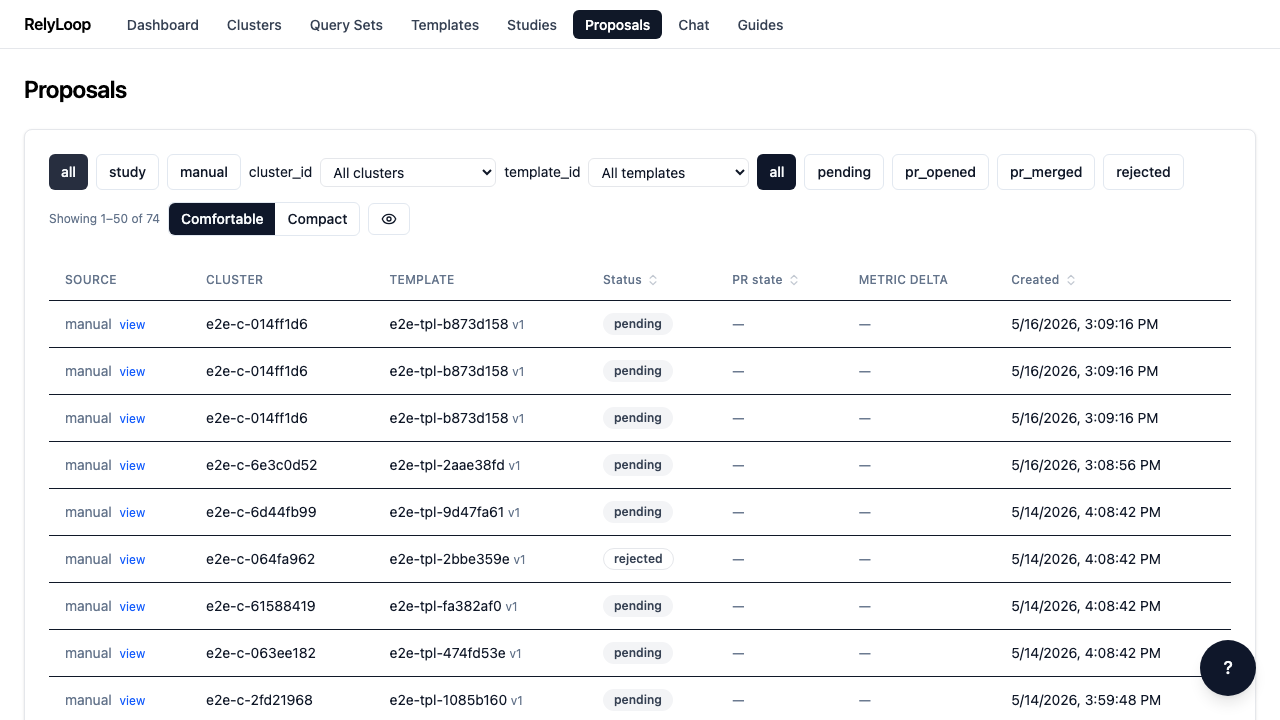Click template e2e-tpl-2aae38fd
This screenshot has height=720, width=1280.
[447, 465]
